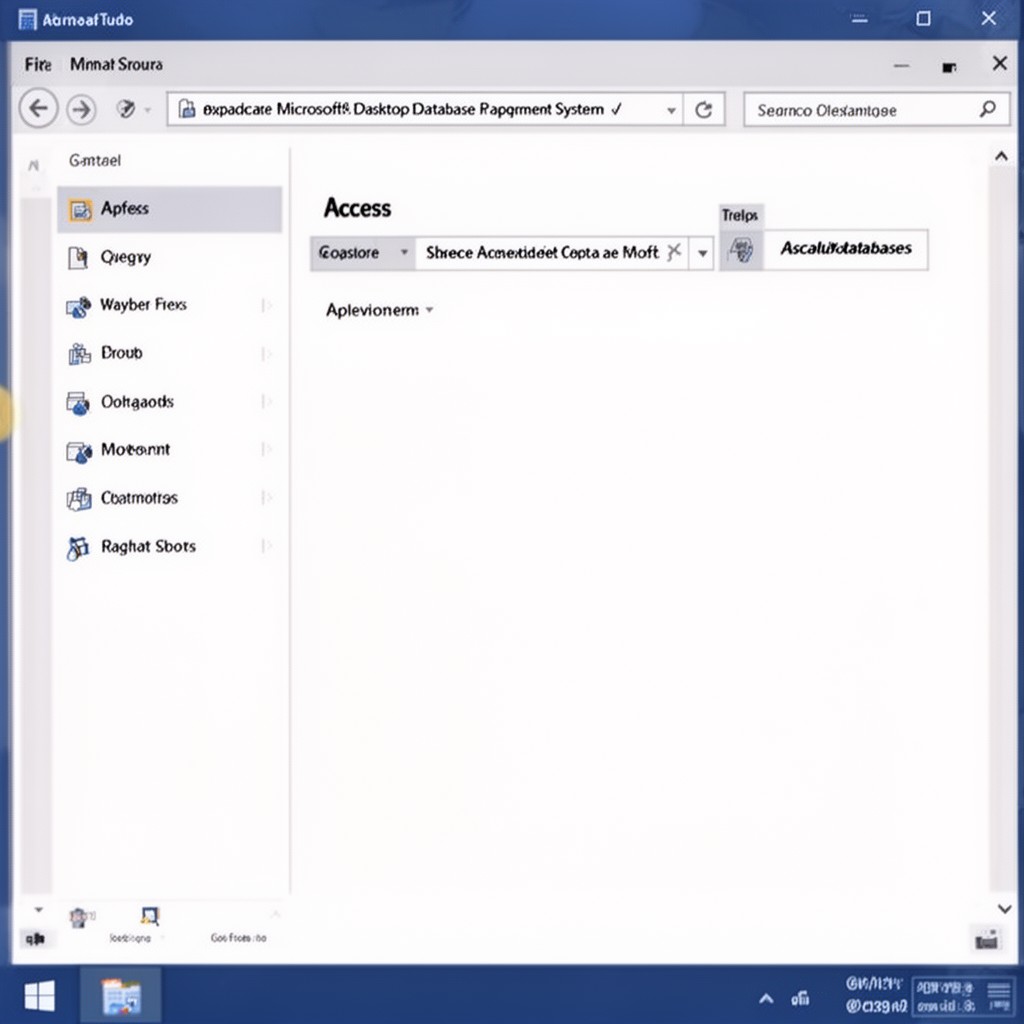Click the bottom-left status icon
This screenshot has height=1024, width=1024.
point(35,939)
